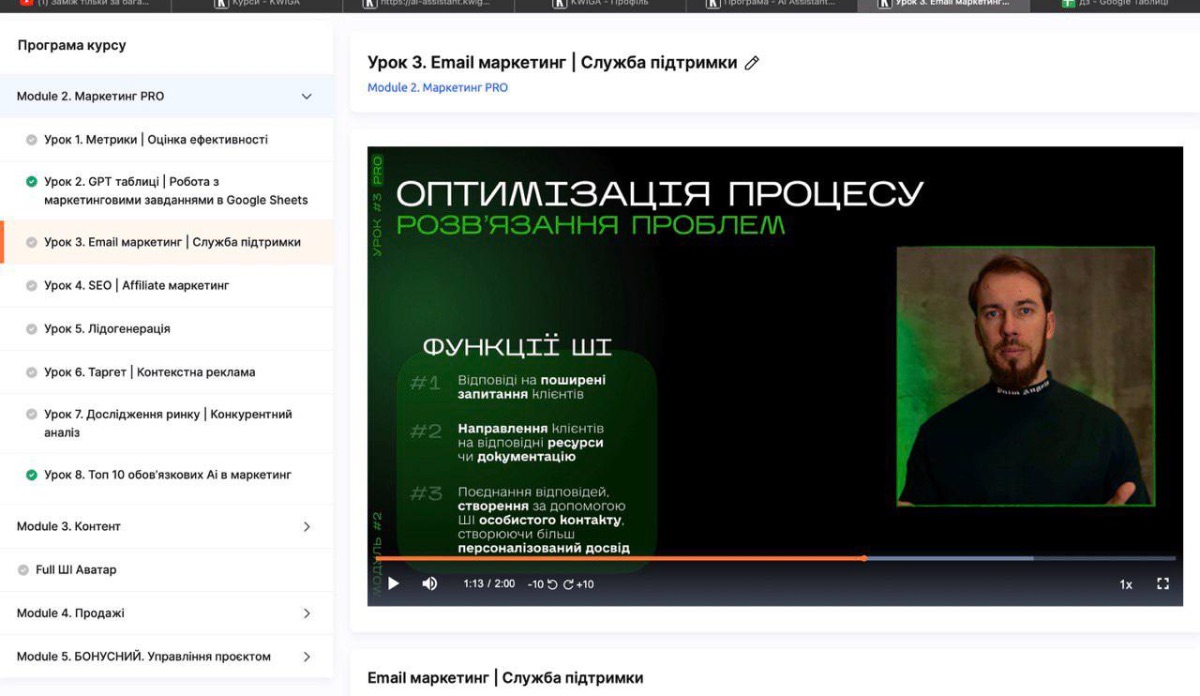Collapse Module 2. Маркетинг PRO section
The height and width of the screenshot is (696, 1200).
tap(306, 97)
